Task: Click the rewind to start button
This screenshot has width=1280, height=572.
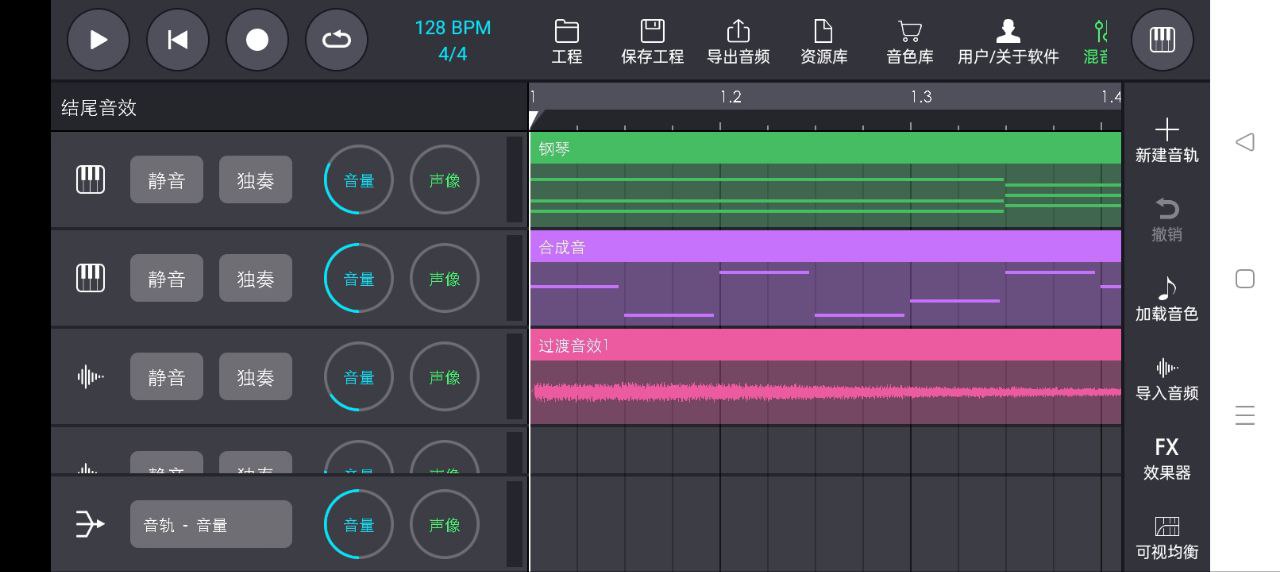Action: pos(177,40)
